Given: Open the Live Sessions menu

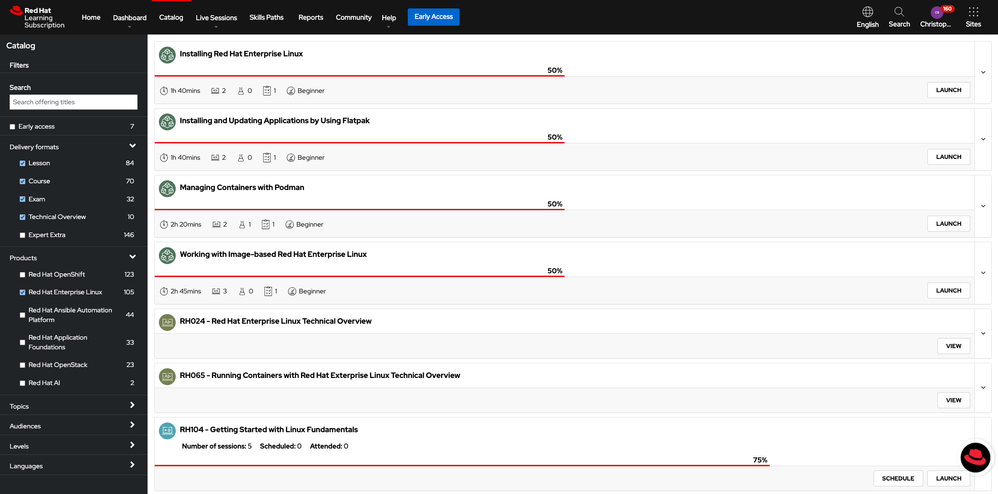Looking at the screenshot, I should (x=216, y=18).
